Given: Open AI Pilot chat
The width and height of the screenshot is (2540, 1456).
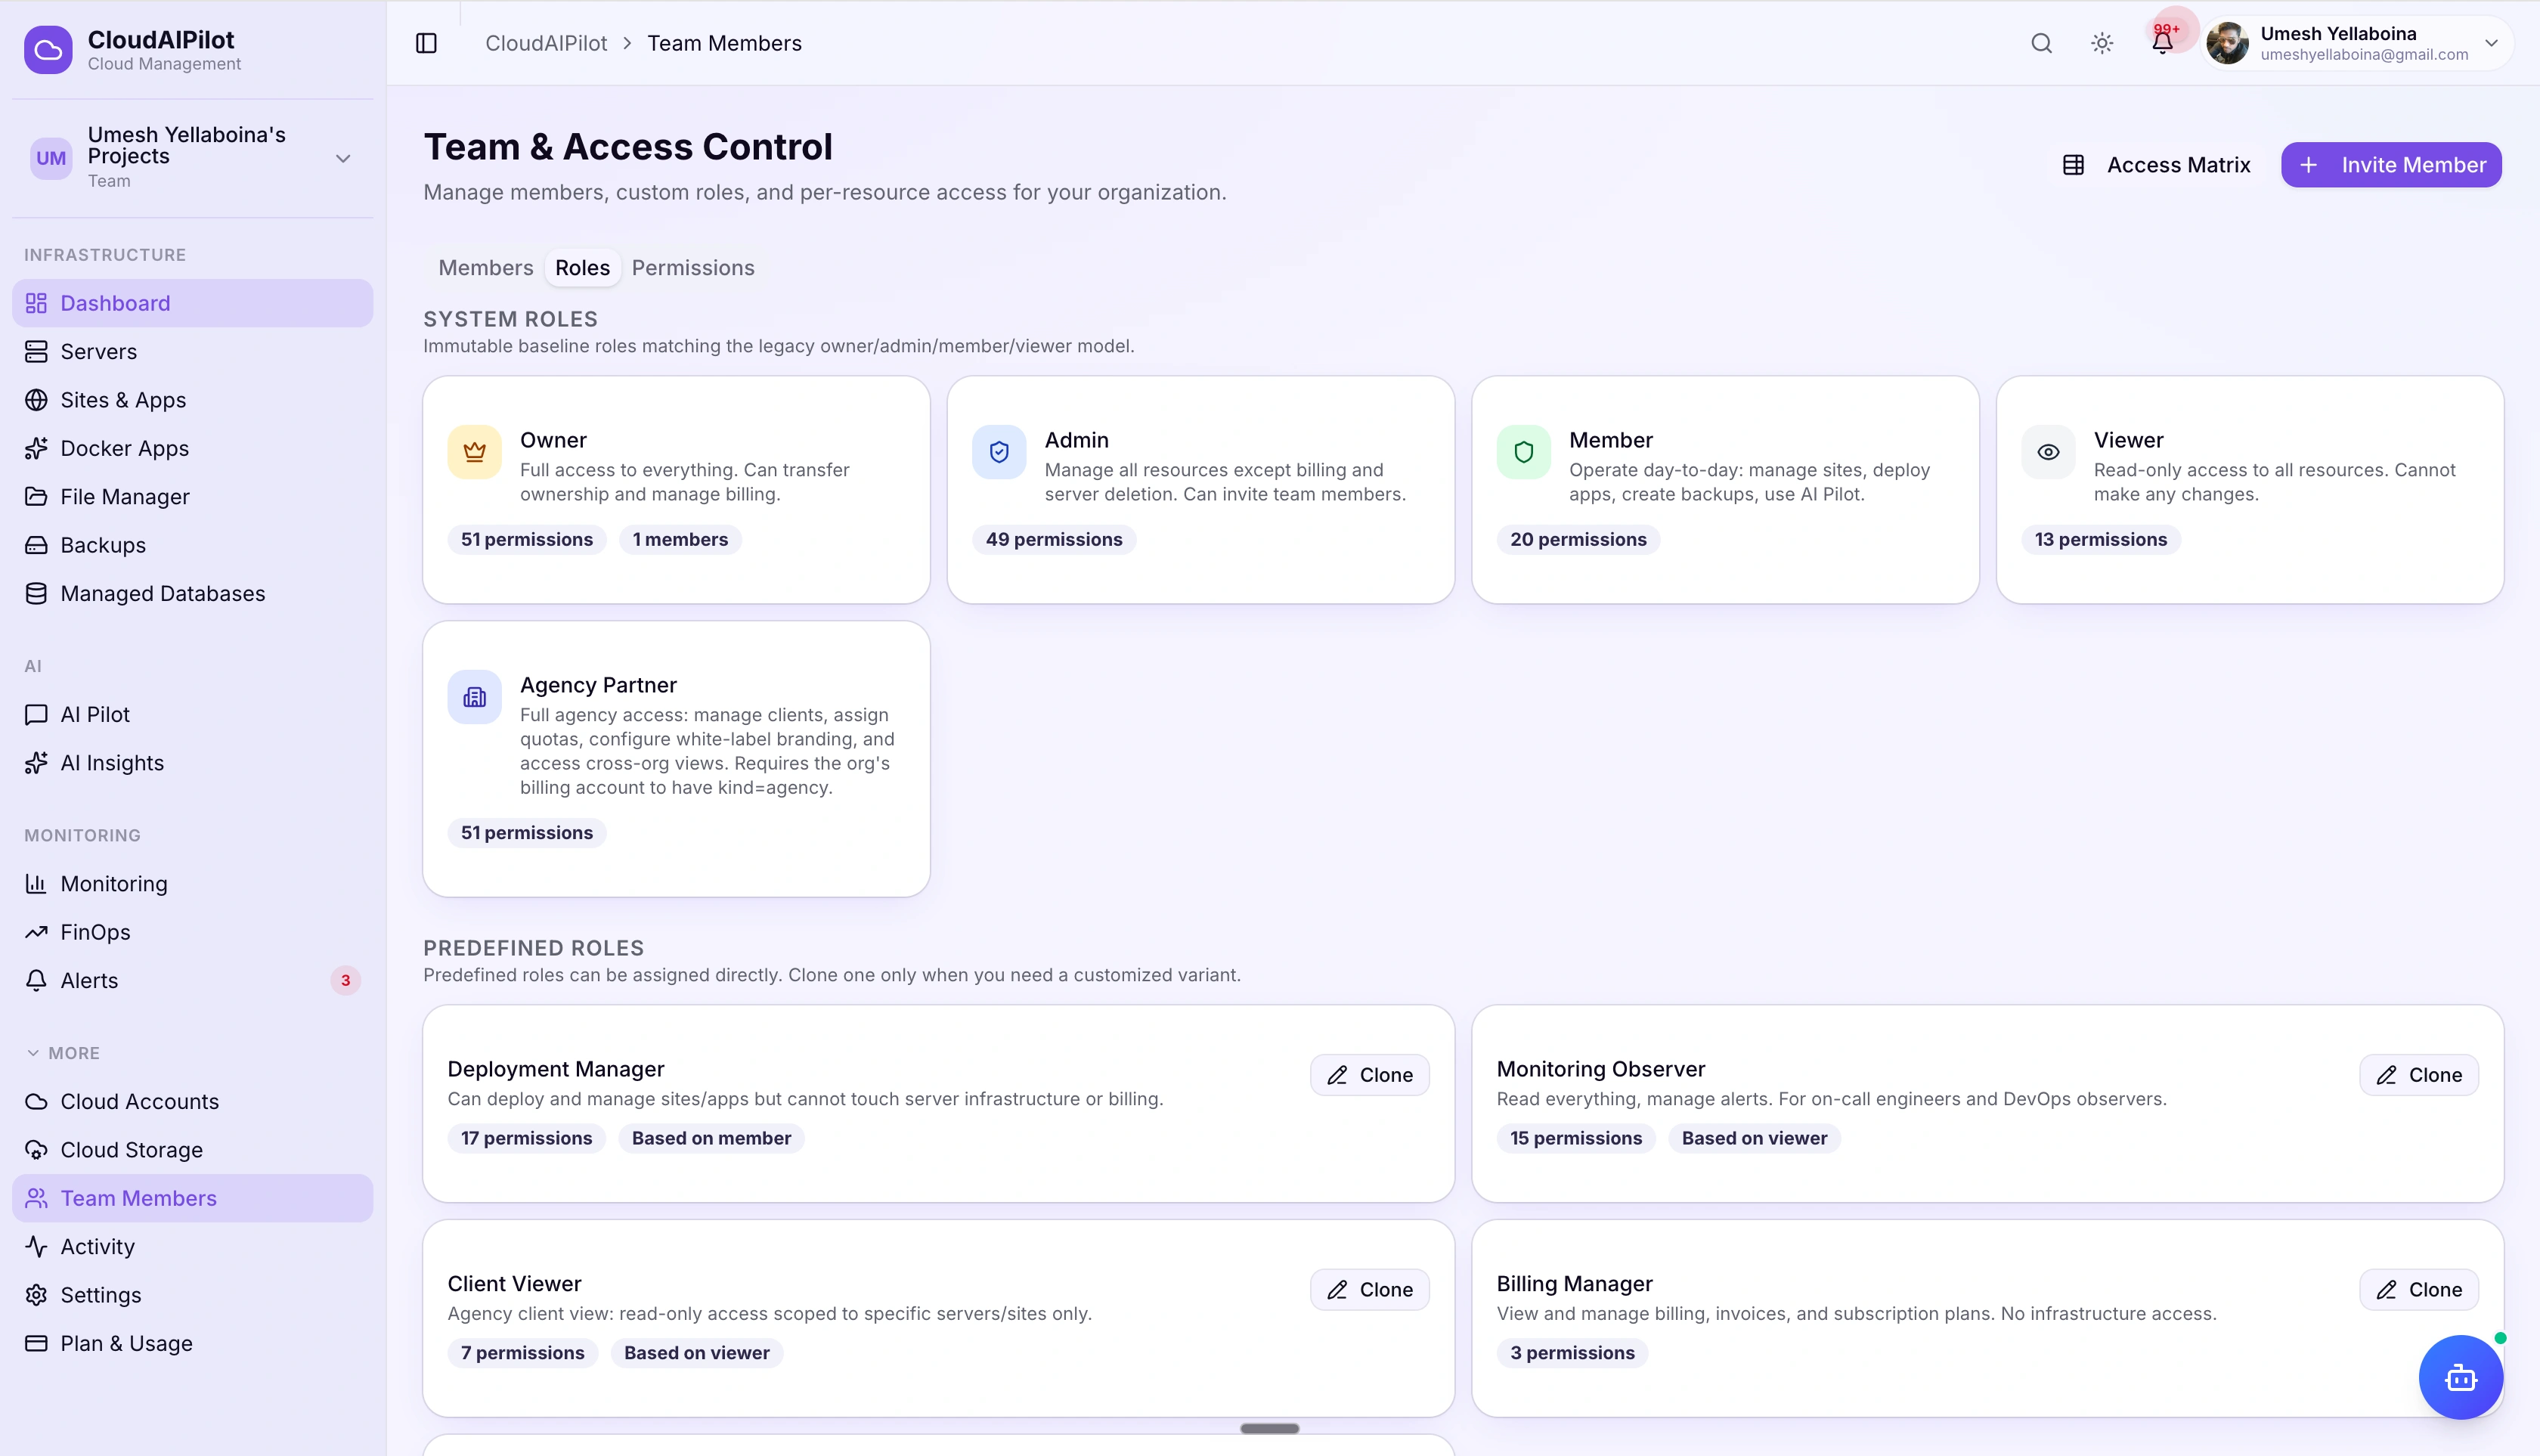Looking at the screenshot, I should [x=192, y=714].
